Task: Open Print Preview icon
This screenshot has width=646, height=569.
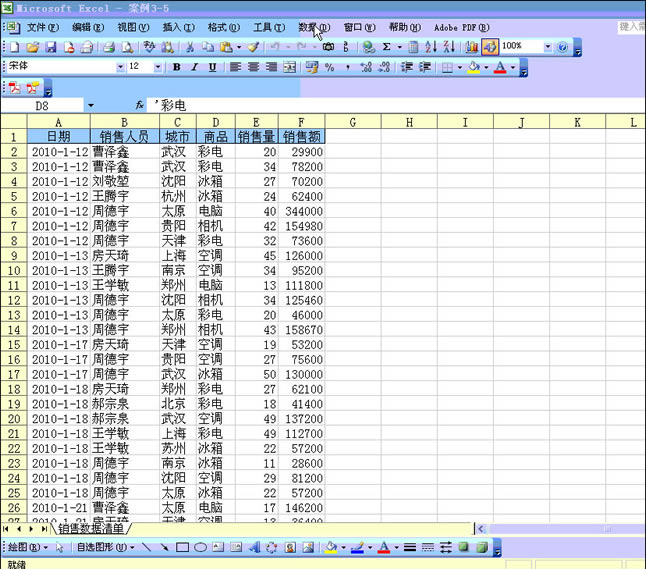Action: click(x=127, y=47)
